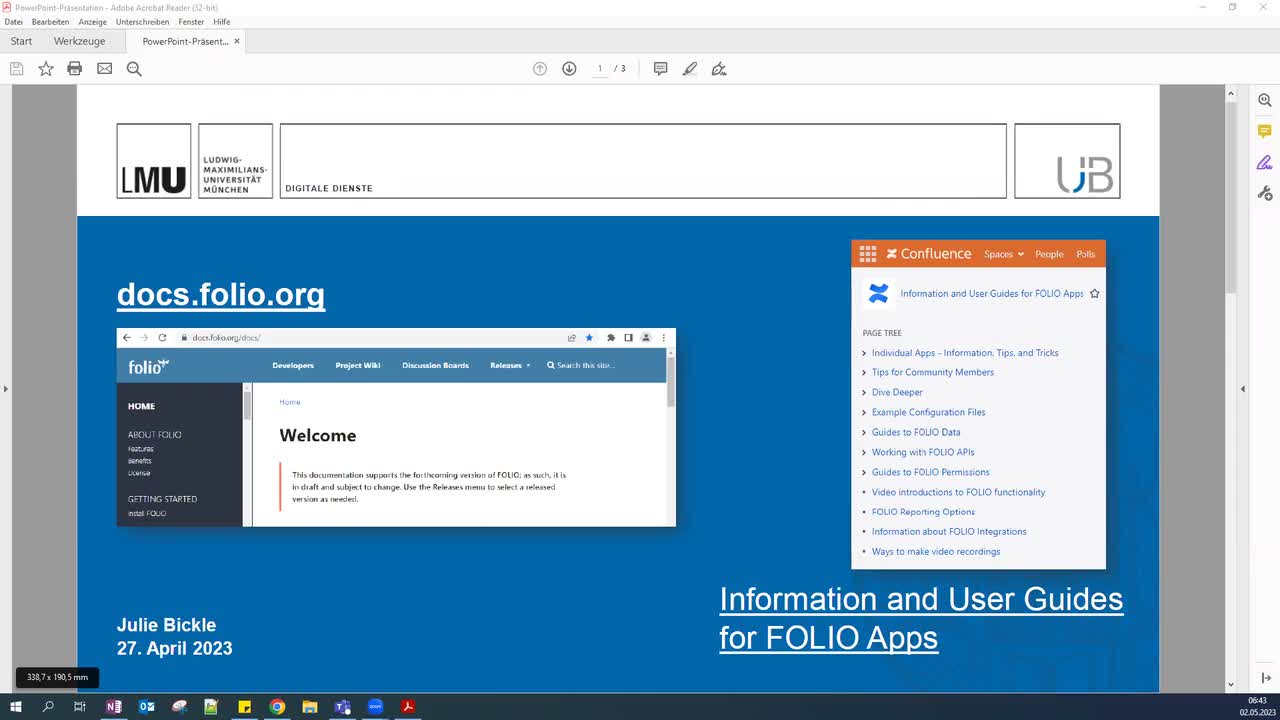This screenshot has height=720, width=1280.
Task: Open Outlook from the taskbar
Action: tap(147, 707)
